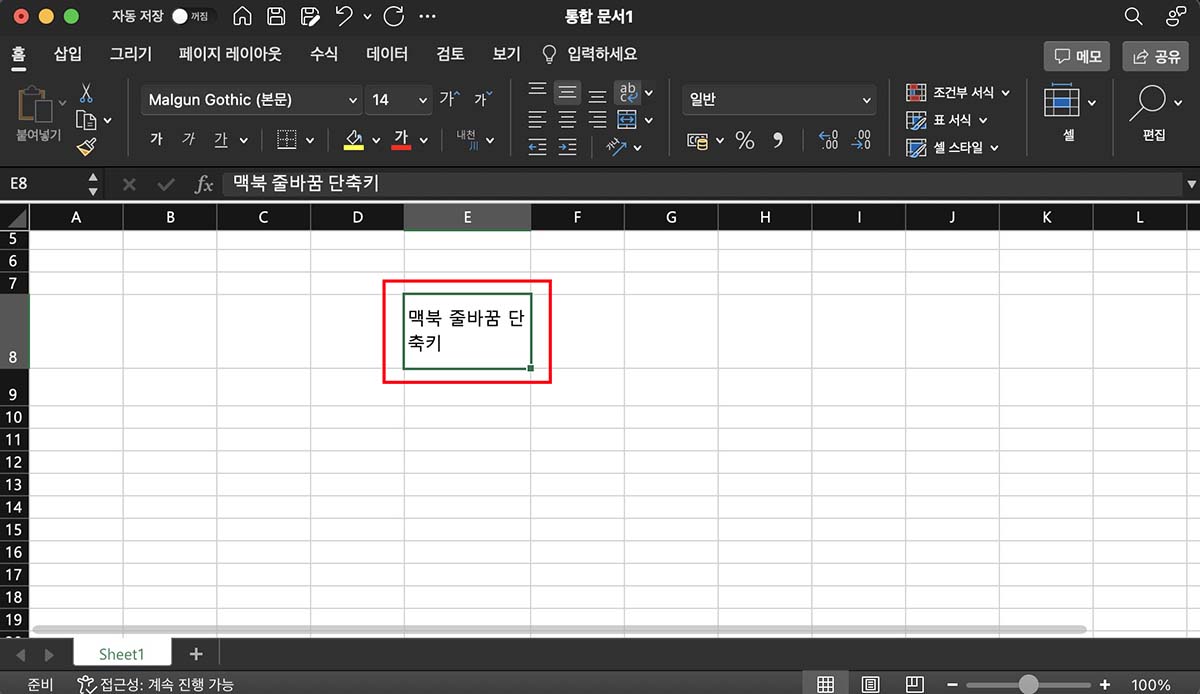Toggle underline 가 formatting
This screenshot has width=1200, height=694.
coord(220,140)
